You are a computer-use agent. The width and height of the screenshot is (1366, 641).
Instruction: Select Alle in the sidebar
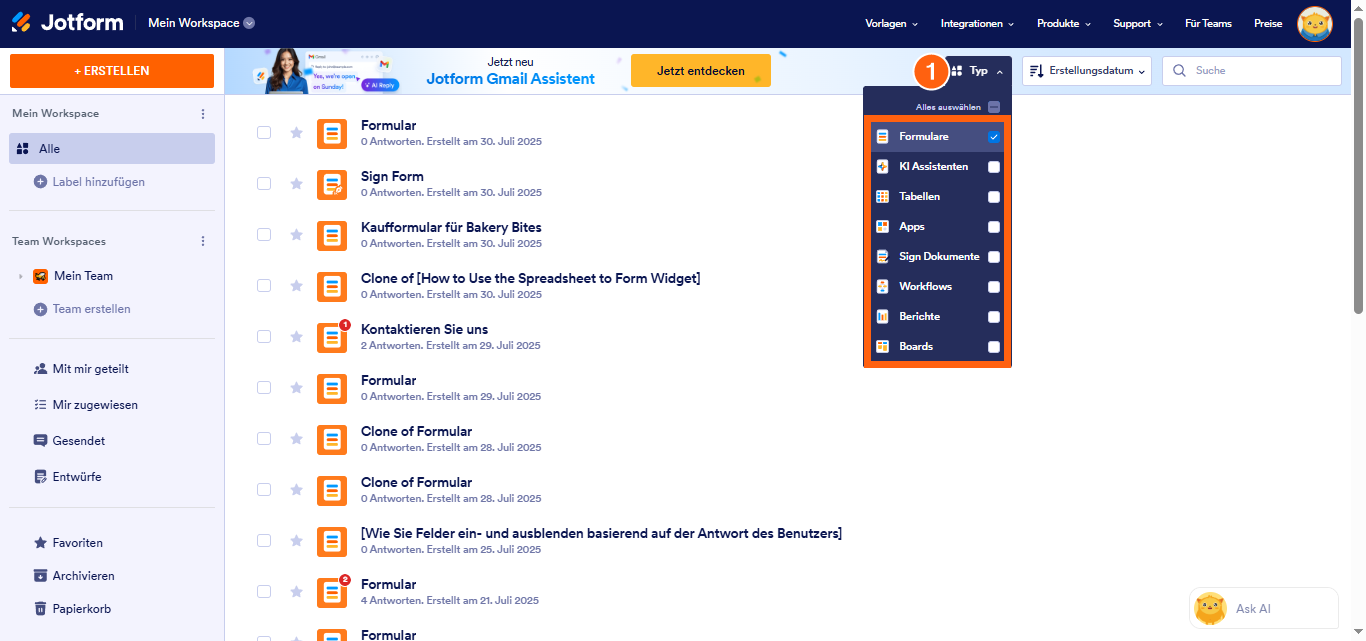coord(112,148)
